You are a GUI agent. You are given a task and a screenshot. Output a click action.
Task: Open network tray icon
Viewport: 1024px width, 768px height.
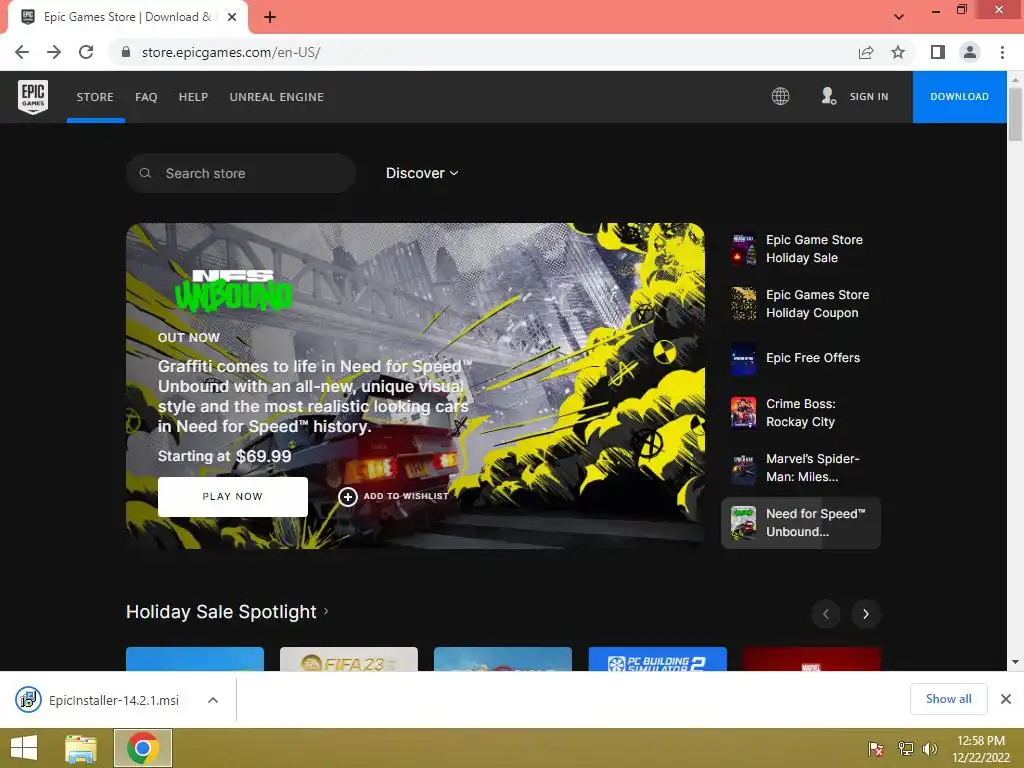[905, 749]
